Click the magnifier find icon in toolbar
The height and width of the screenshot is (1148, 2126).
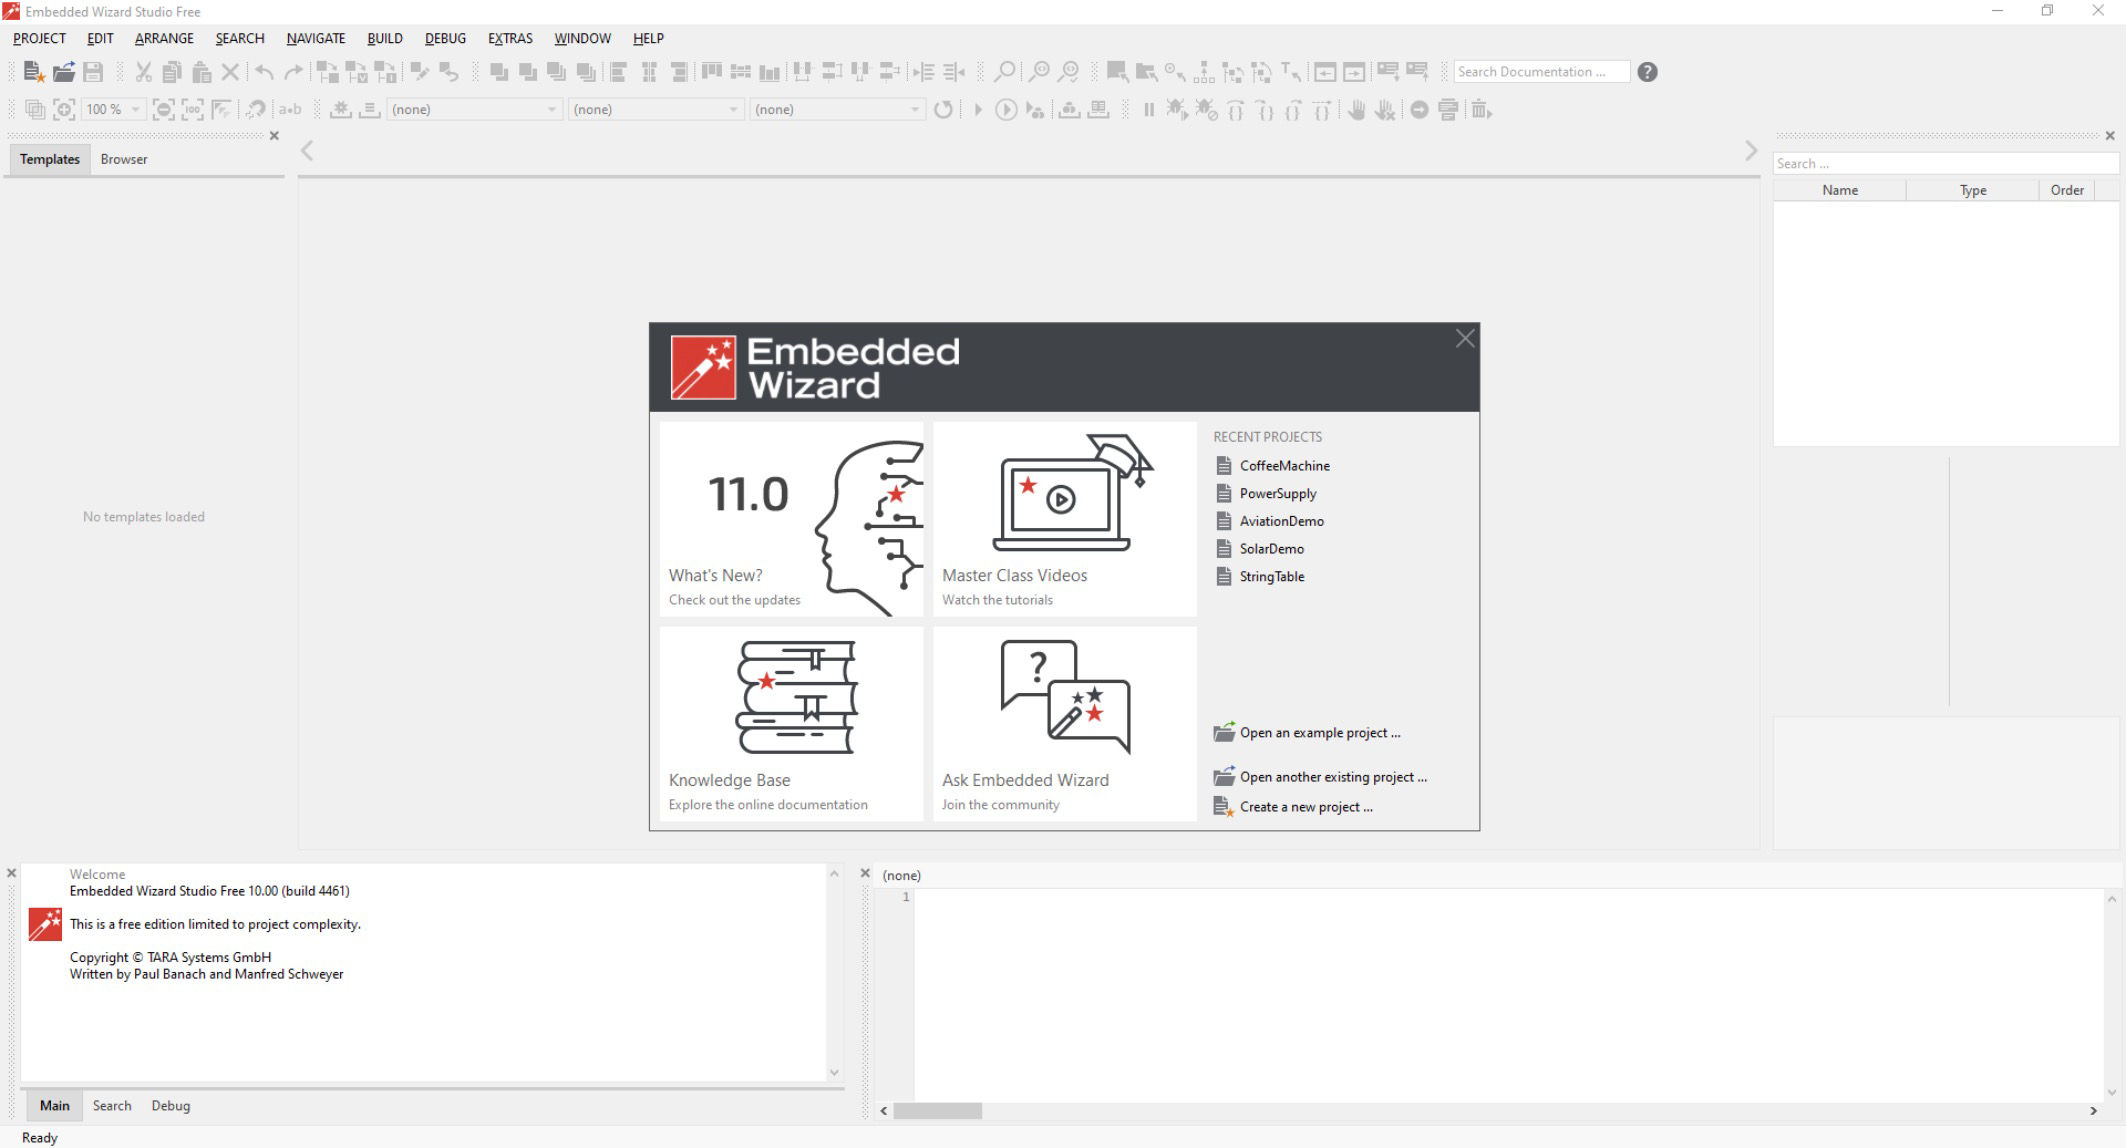point(1004,72)
